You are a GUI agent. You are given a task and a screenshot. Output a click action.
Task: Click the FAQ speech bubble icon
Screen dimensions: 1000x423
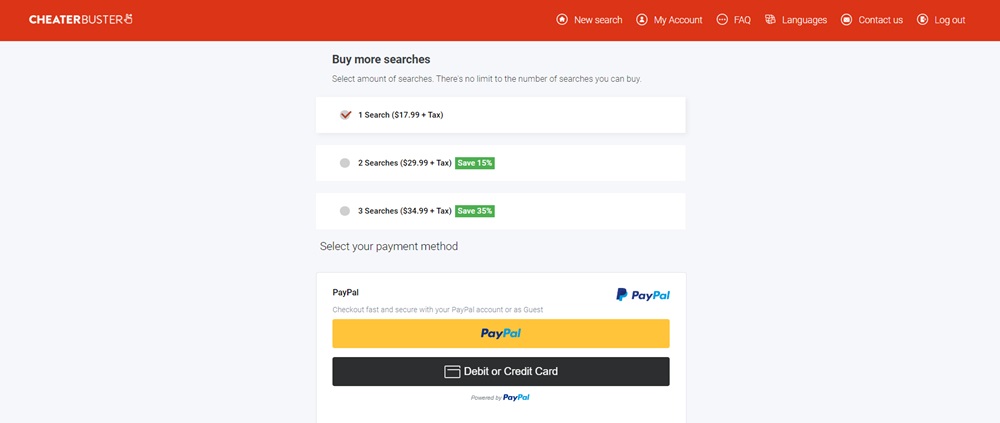pyautogui.click(x=722, y=20)
